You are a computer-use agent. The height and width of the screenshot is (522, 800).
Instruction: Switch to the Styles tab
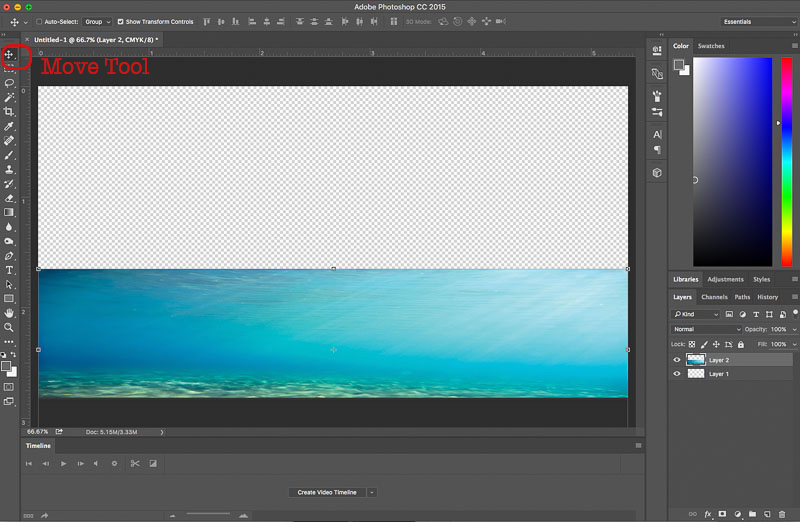761,280
